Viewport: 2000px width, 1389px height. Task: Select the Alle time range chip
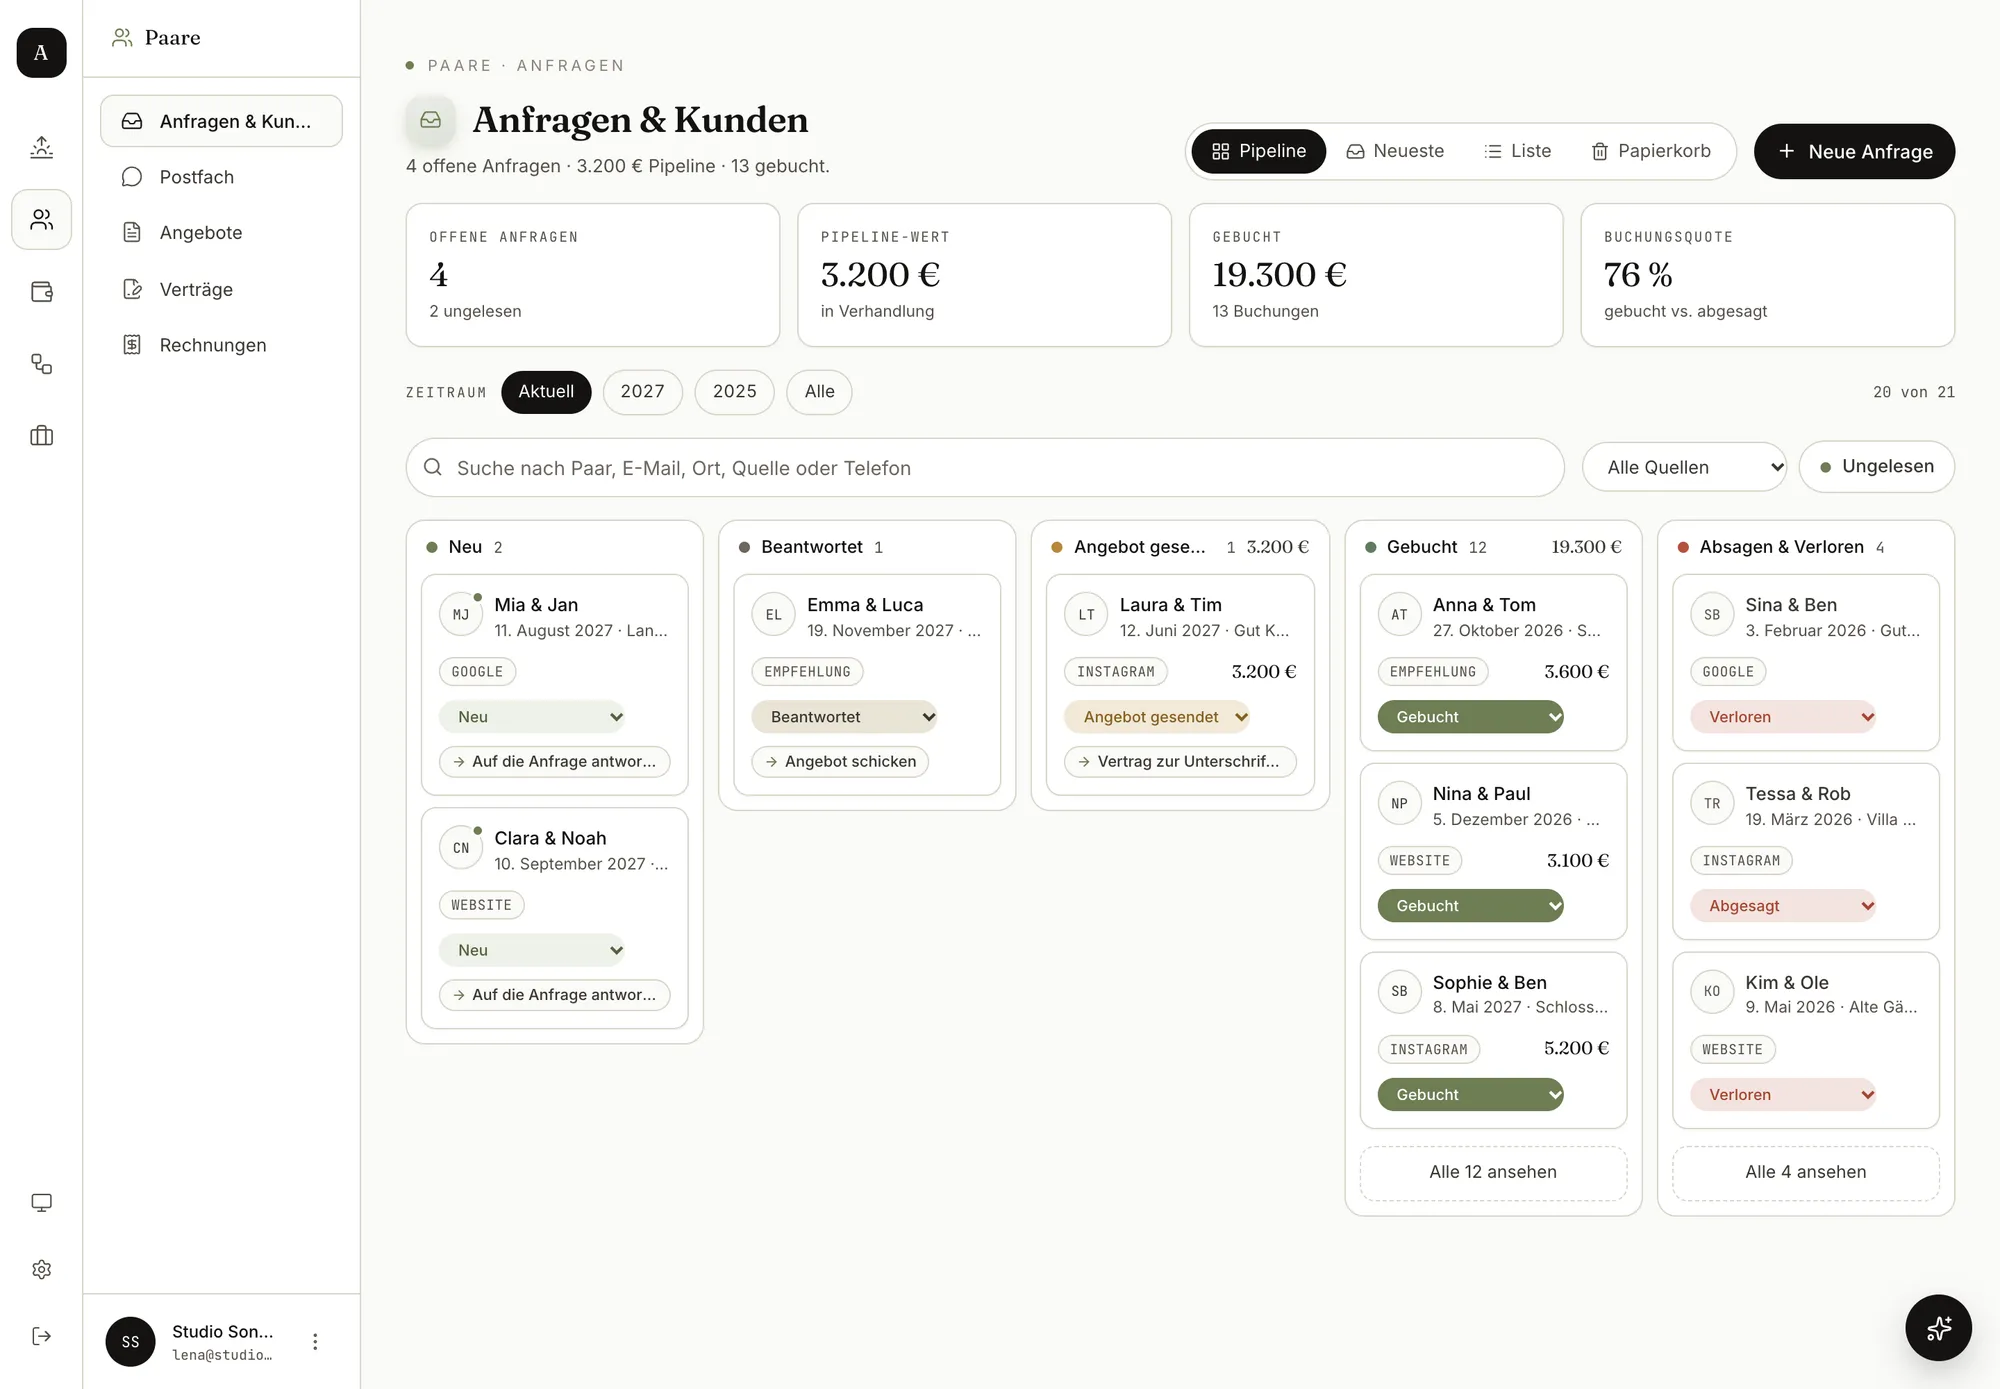coord(819,392)
